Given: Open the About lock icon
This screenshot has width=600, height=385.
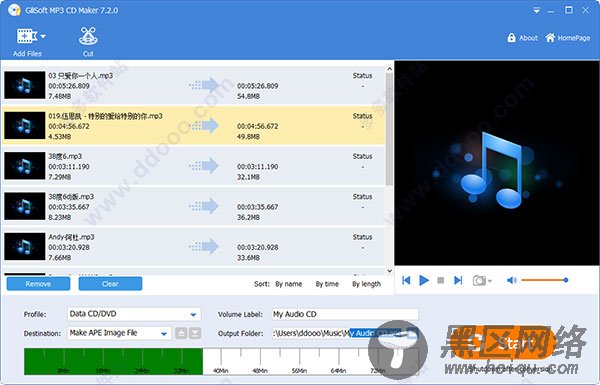Looking at the screenshot, I should [511, 38].
